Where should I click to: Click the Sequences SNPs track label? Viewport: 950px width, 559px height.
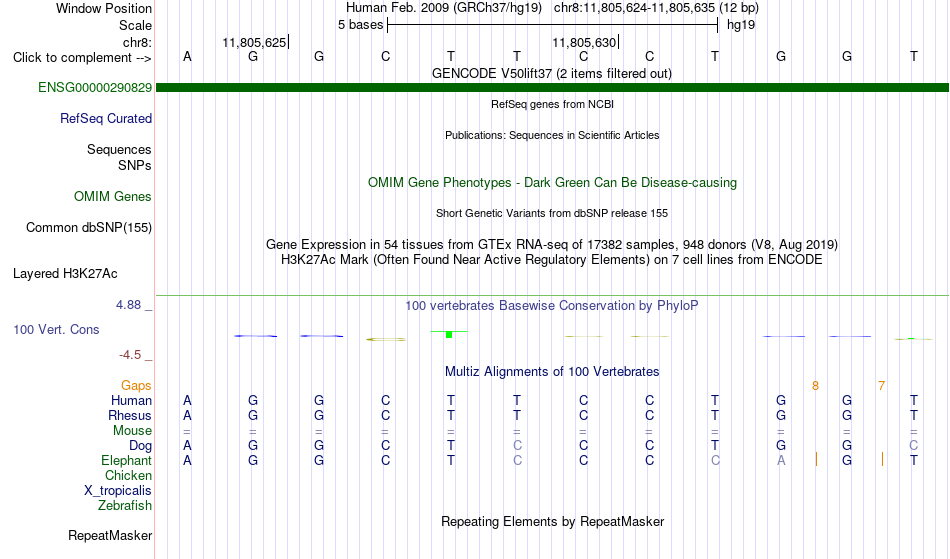(119, 157)
